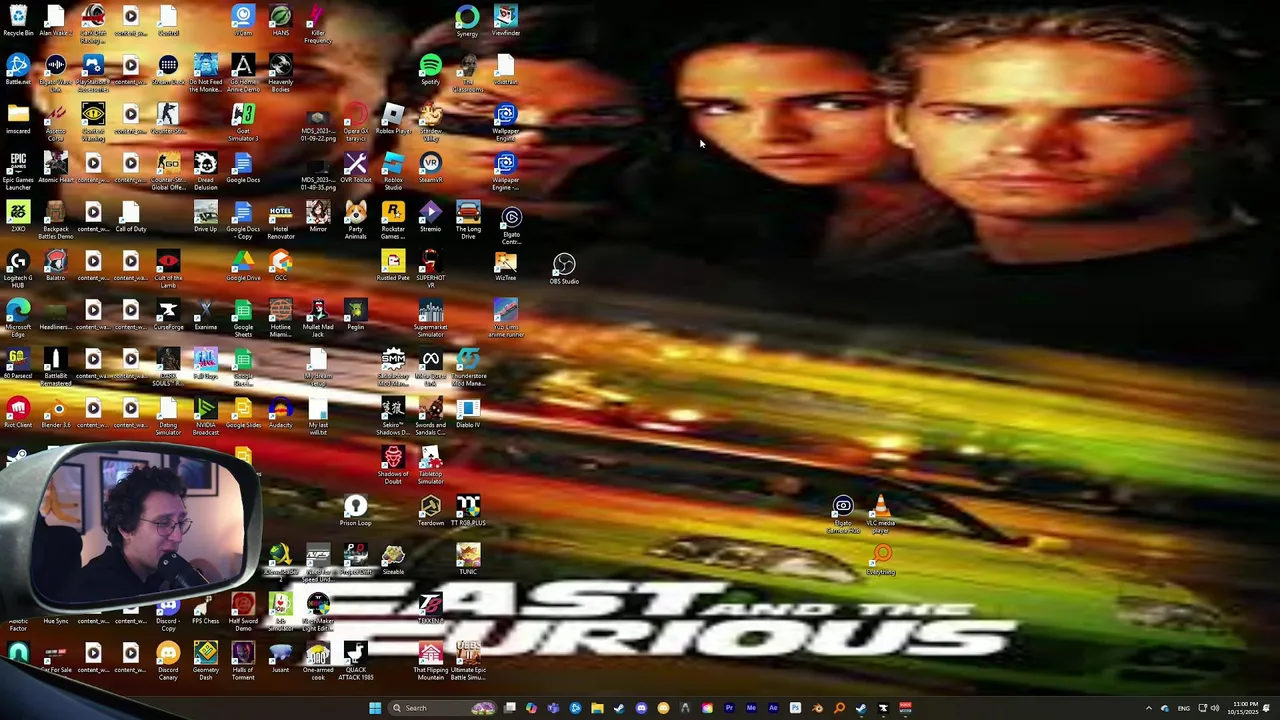Viewport: 1280px width, 720px height.
Task: Launch Logitech G HUB shortcut
Action: pos(18,268)
